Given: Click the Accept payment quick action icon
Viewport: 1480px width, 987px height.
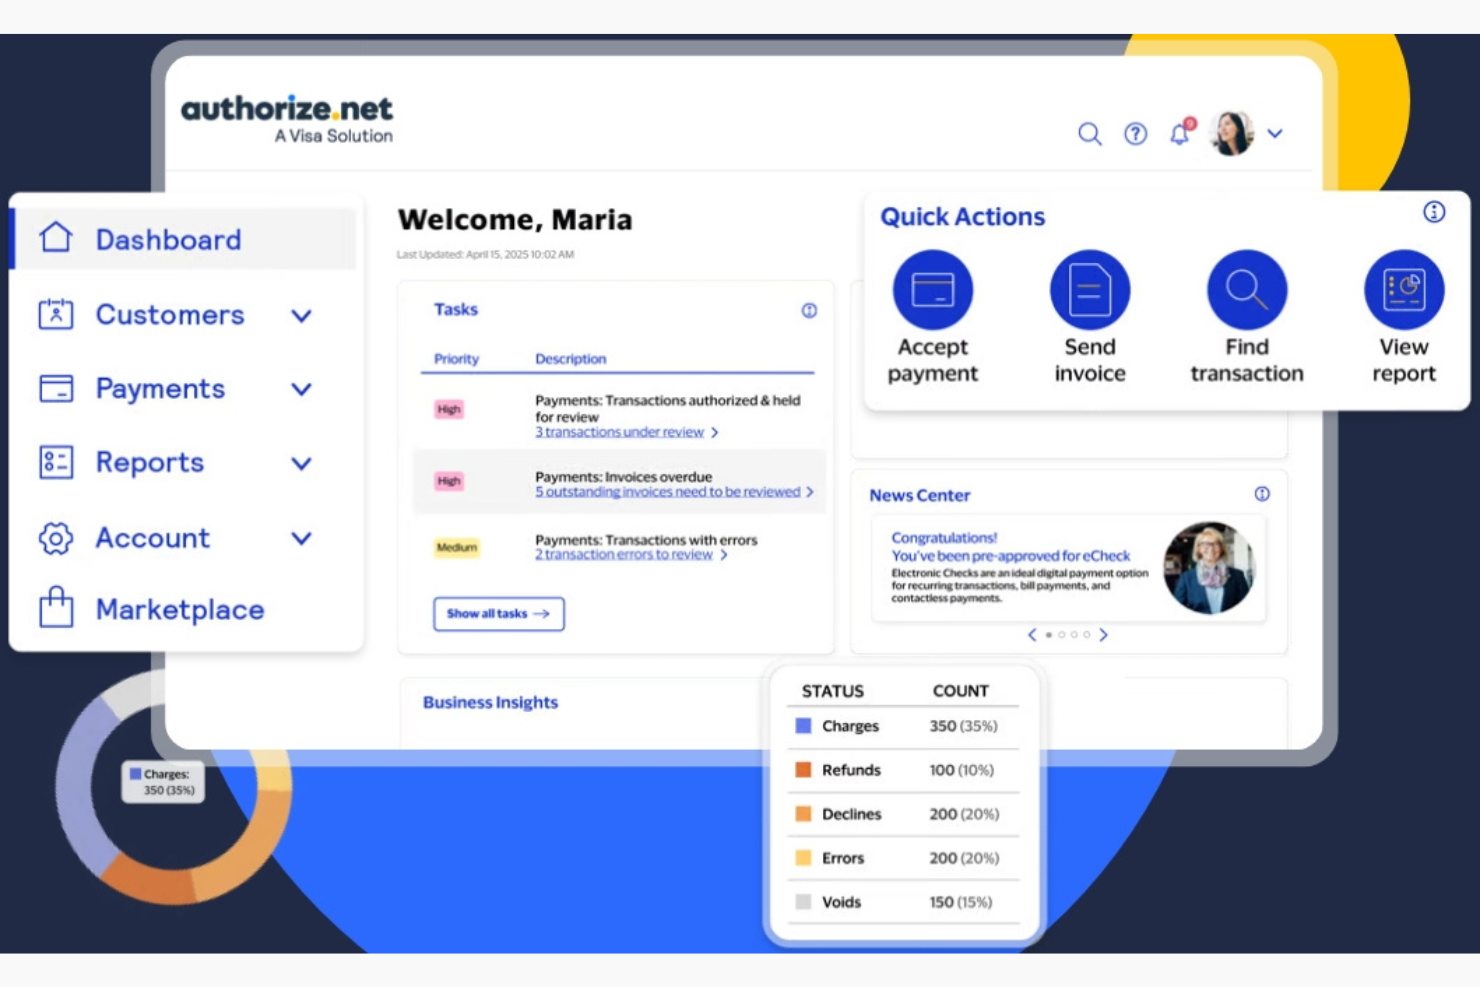Looking at the screenshot, I should coord(933,290).
